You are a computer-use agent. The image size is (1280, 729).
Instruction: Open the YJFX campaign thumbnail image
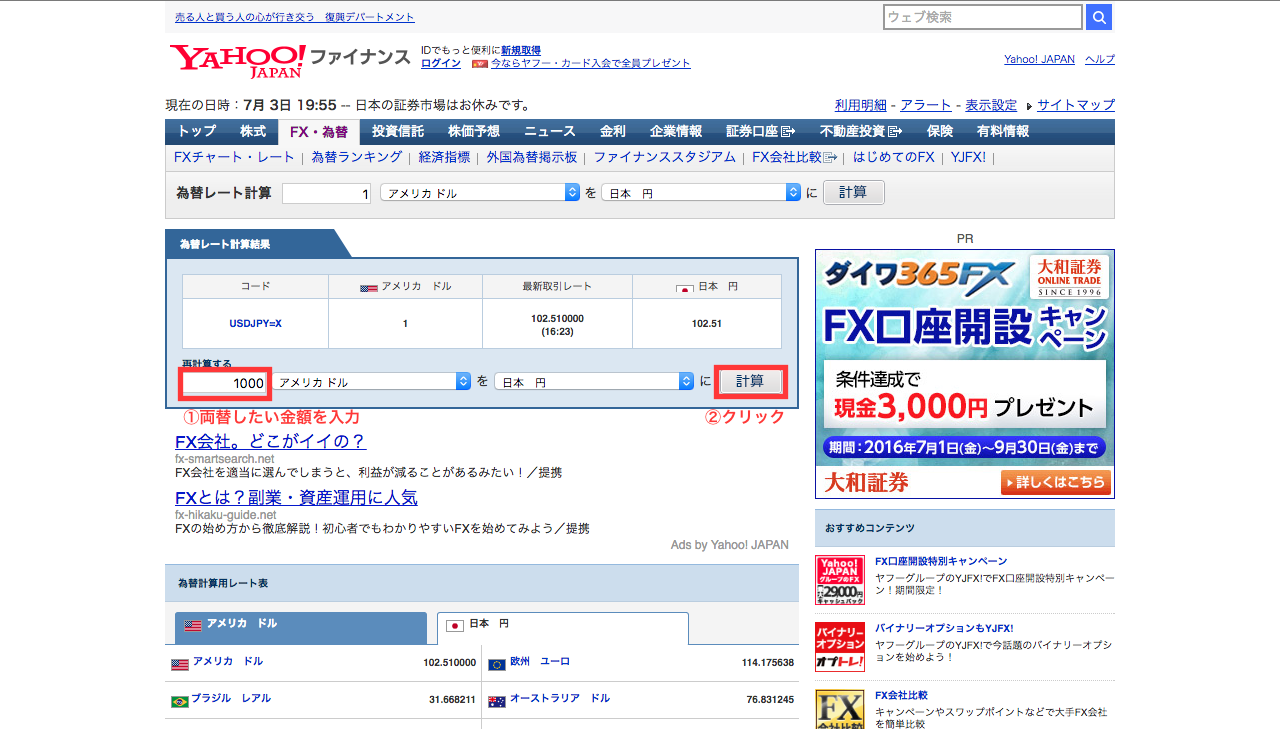(x=840, y=580)
